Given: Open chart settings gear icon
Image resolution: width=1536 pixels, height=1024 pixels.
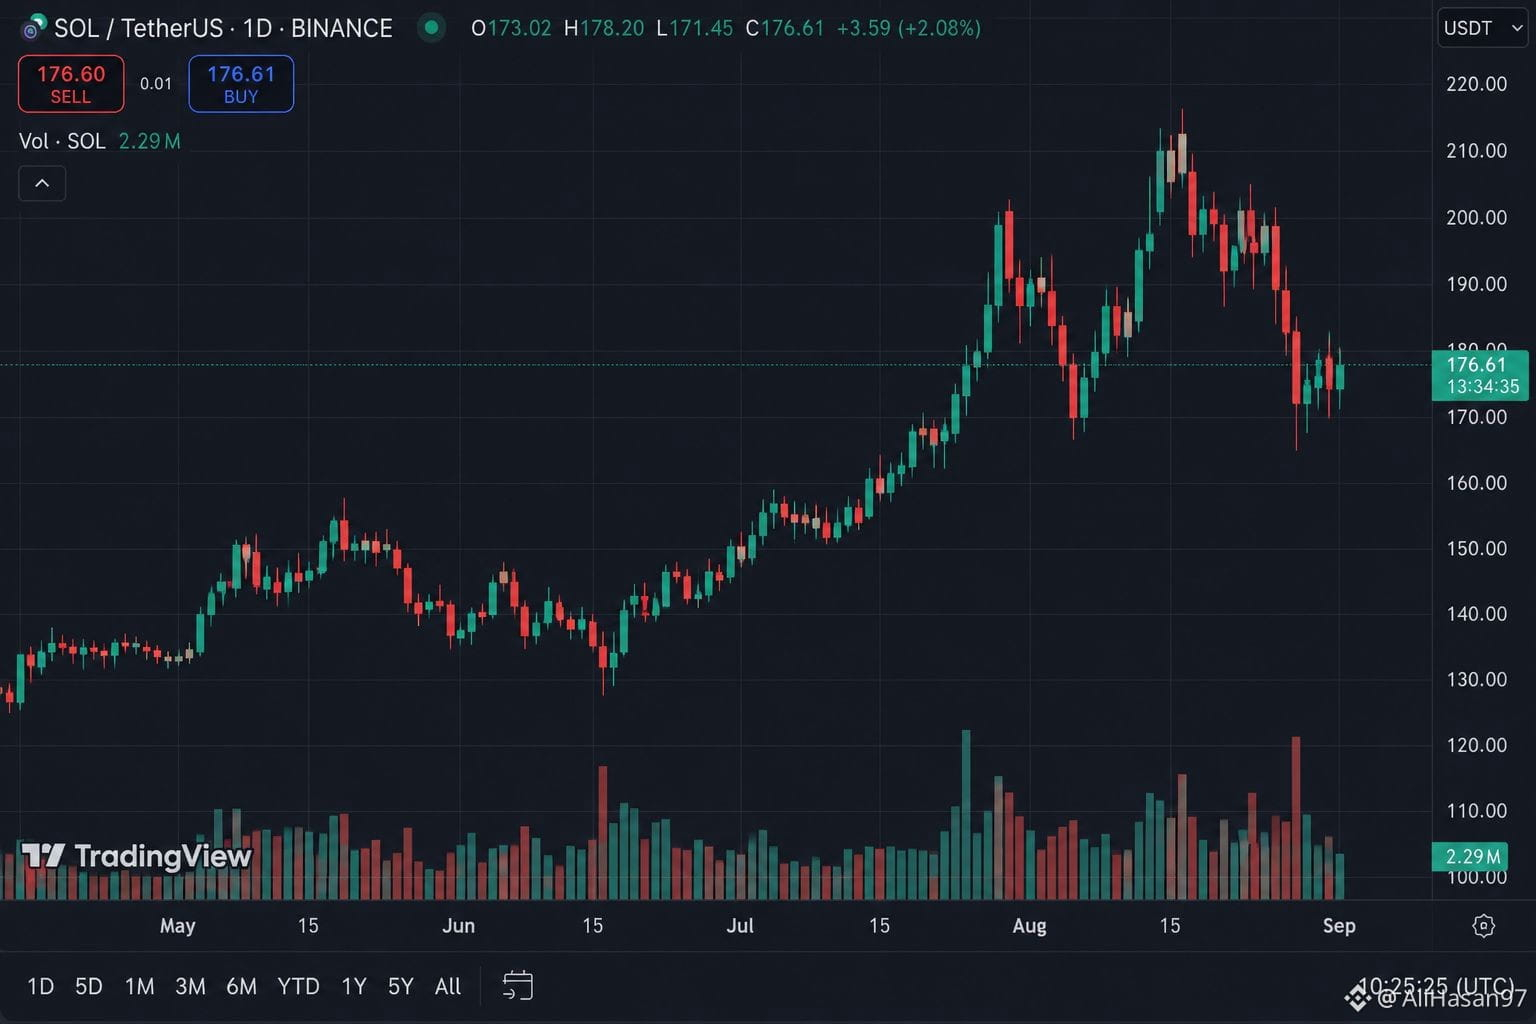Looking at the screenshot, I should click(1484, 926).
